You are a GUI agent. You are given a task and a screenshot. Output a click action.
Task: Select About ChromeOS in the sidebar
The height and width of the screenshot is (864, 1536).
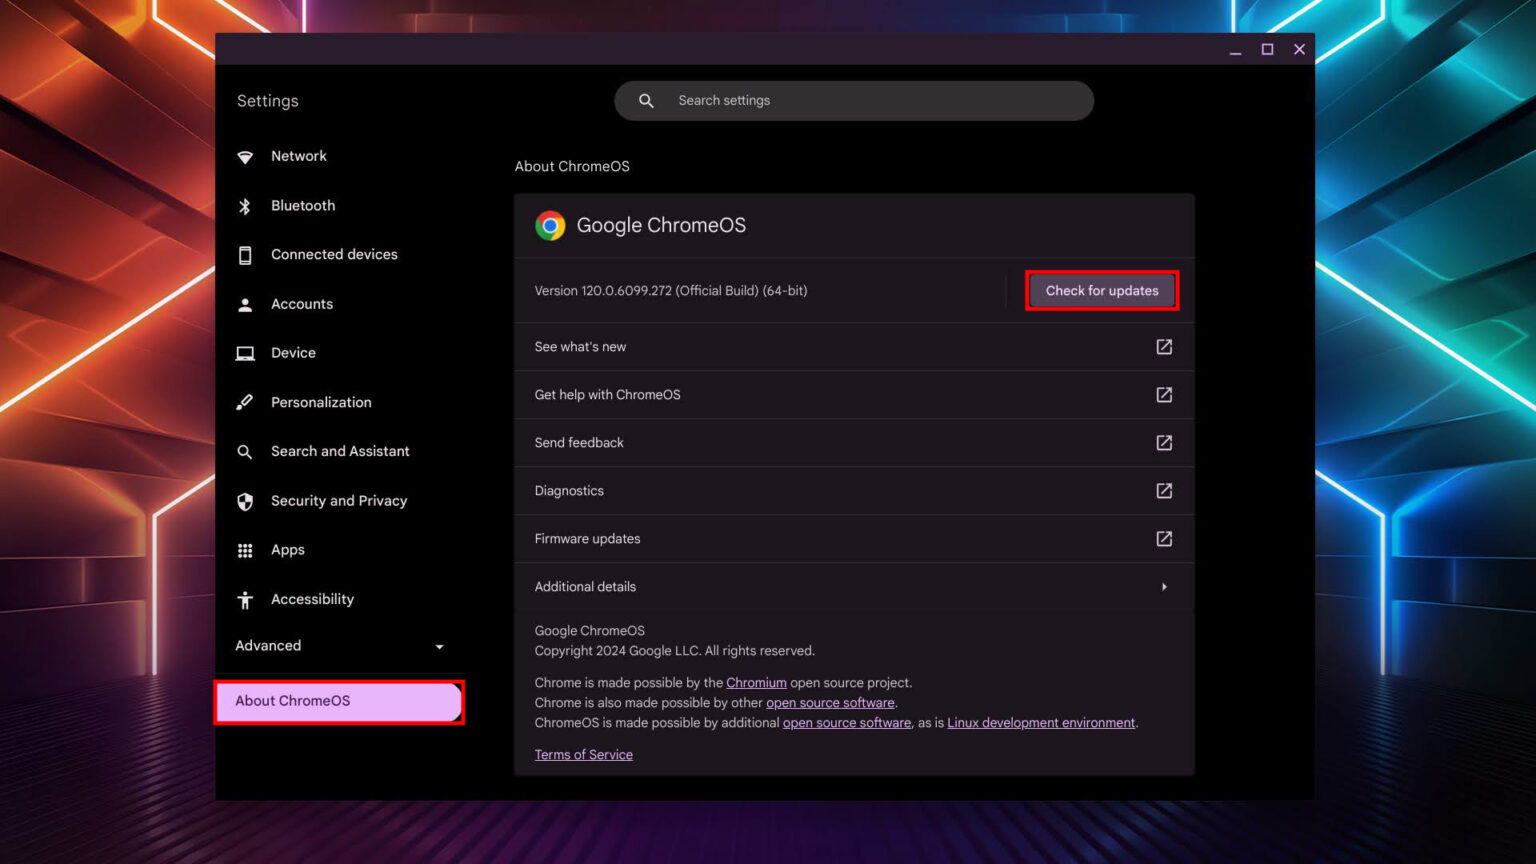point(292,701)
